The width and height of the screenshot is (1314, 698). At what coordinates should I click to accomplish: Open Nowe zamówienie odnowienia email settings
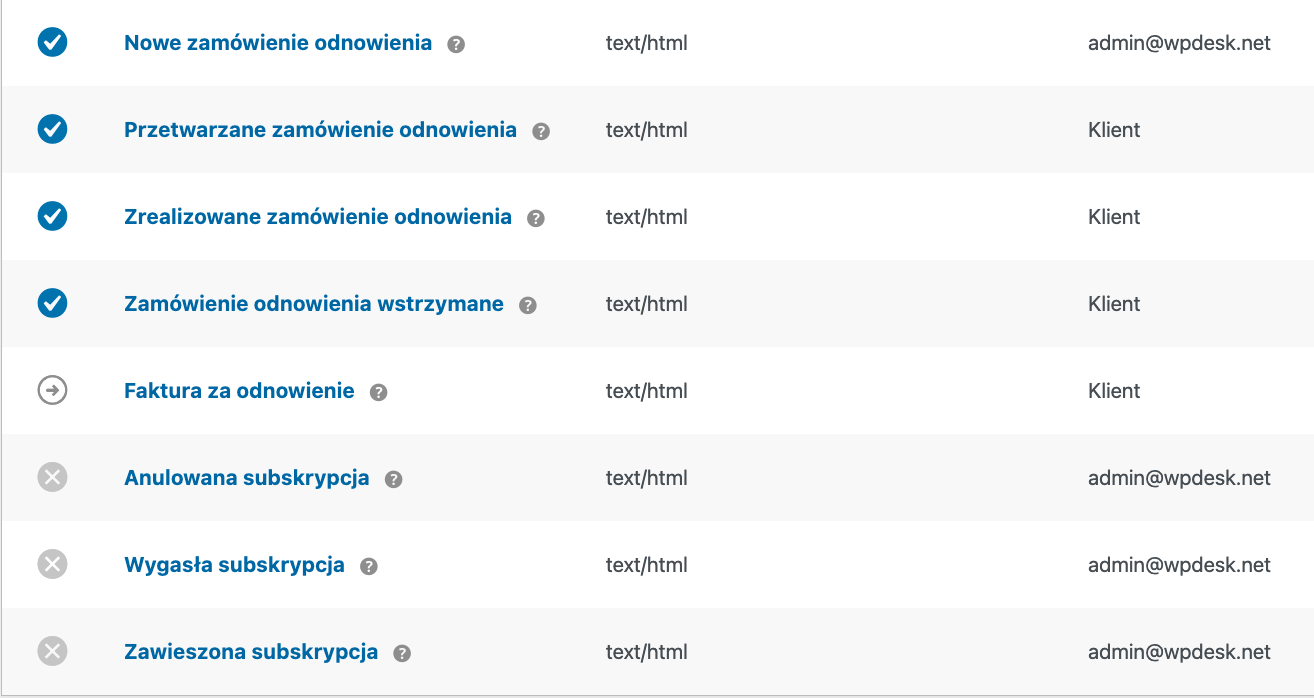278,43
